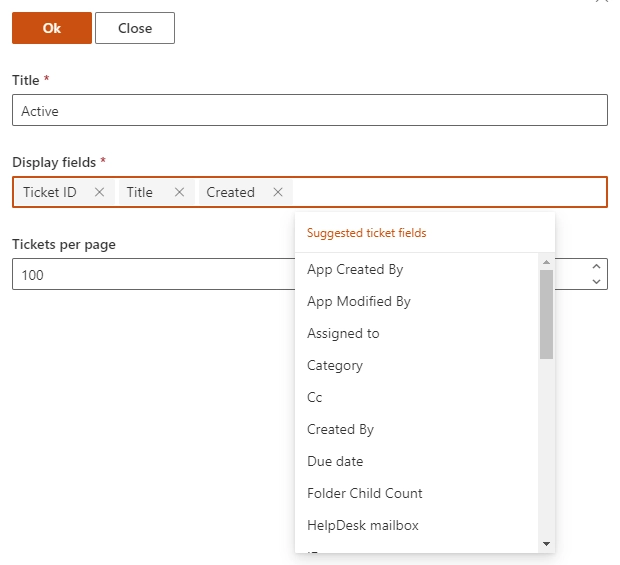
Task: Click the Suggested ticket fields header
Action: [x=367, y=233]
